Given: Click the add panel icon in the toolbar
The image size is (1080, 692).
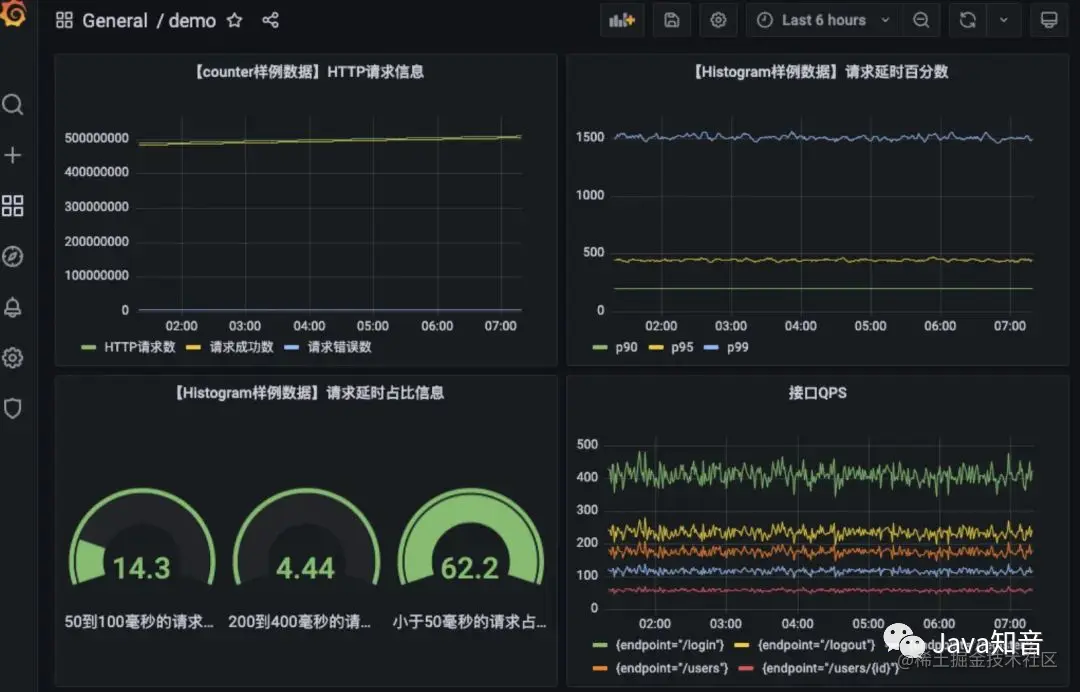Looking at the screenshot, I should [x=622, y=20].
